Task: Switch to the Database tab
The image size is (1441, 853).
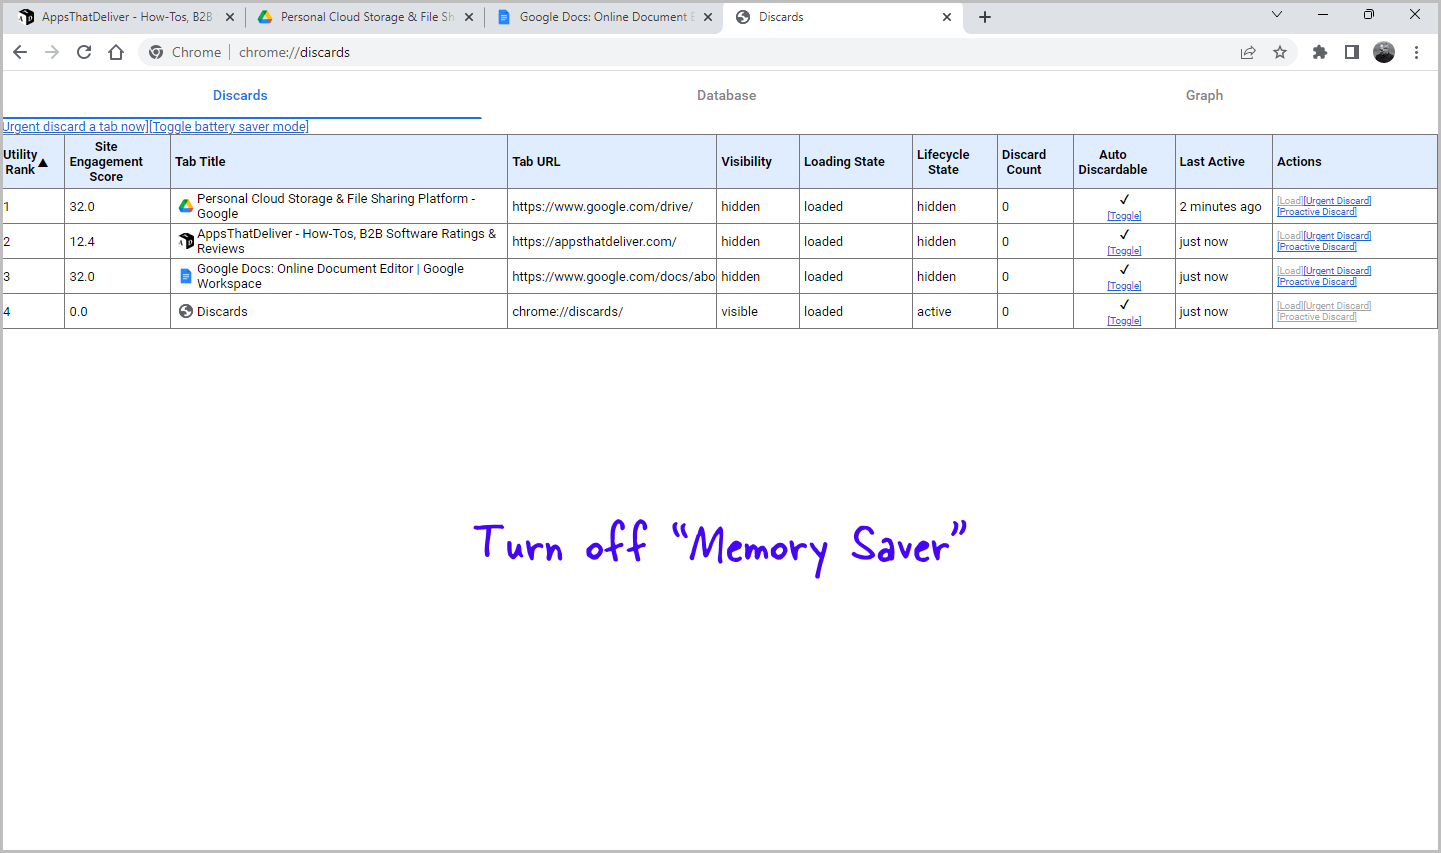Action: (726, 95)
